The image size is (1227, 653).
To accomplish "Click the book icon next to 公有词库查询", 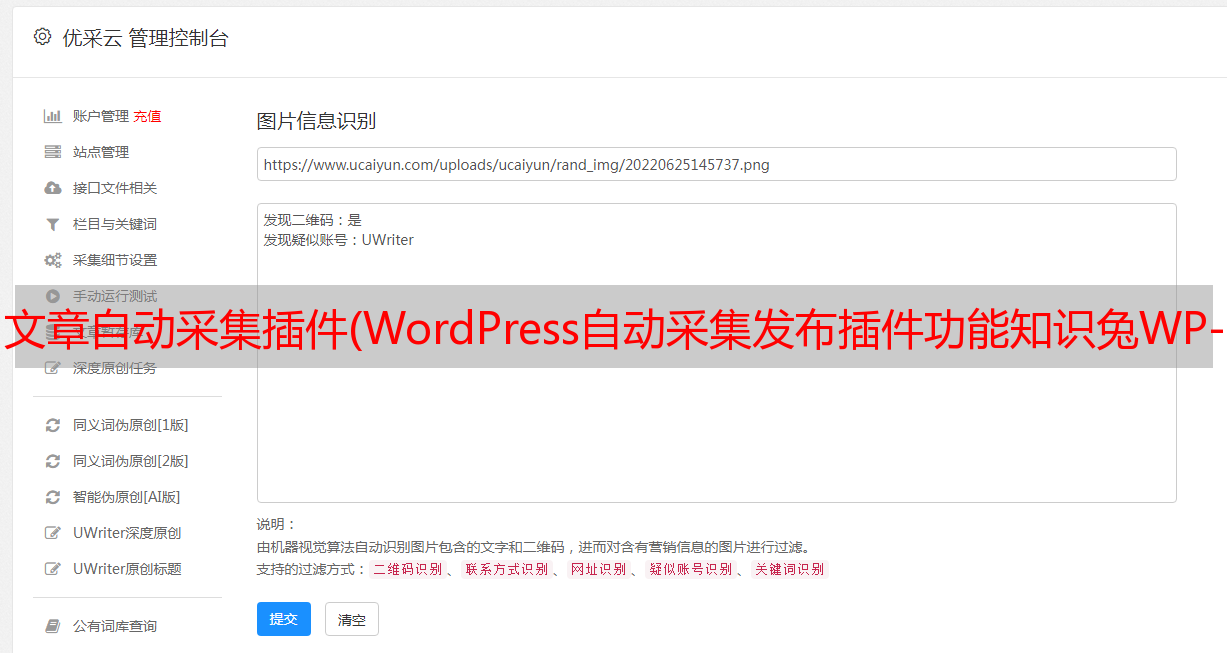I will pos(53,626).
